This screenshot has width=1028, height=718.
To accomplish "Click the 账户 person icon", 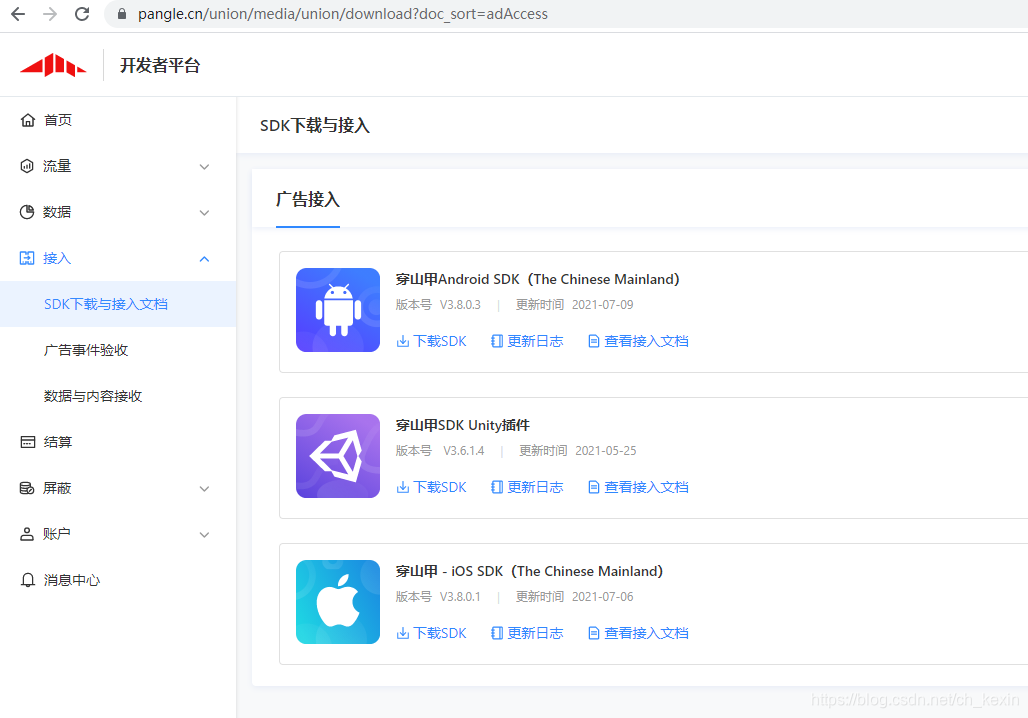I will pos(27,534).
